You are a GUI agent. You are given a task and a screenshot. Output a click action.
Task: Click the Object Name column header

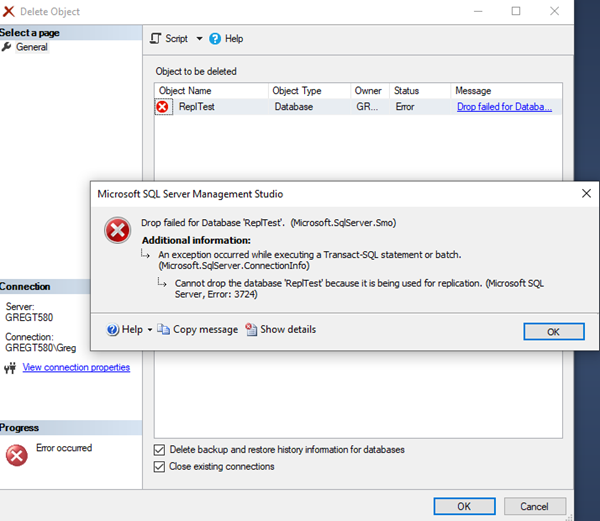pyautogui.click(x=211, y=91)
